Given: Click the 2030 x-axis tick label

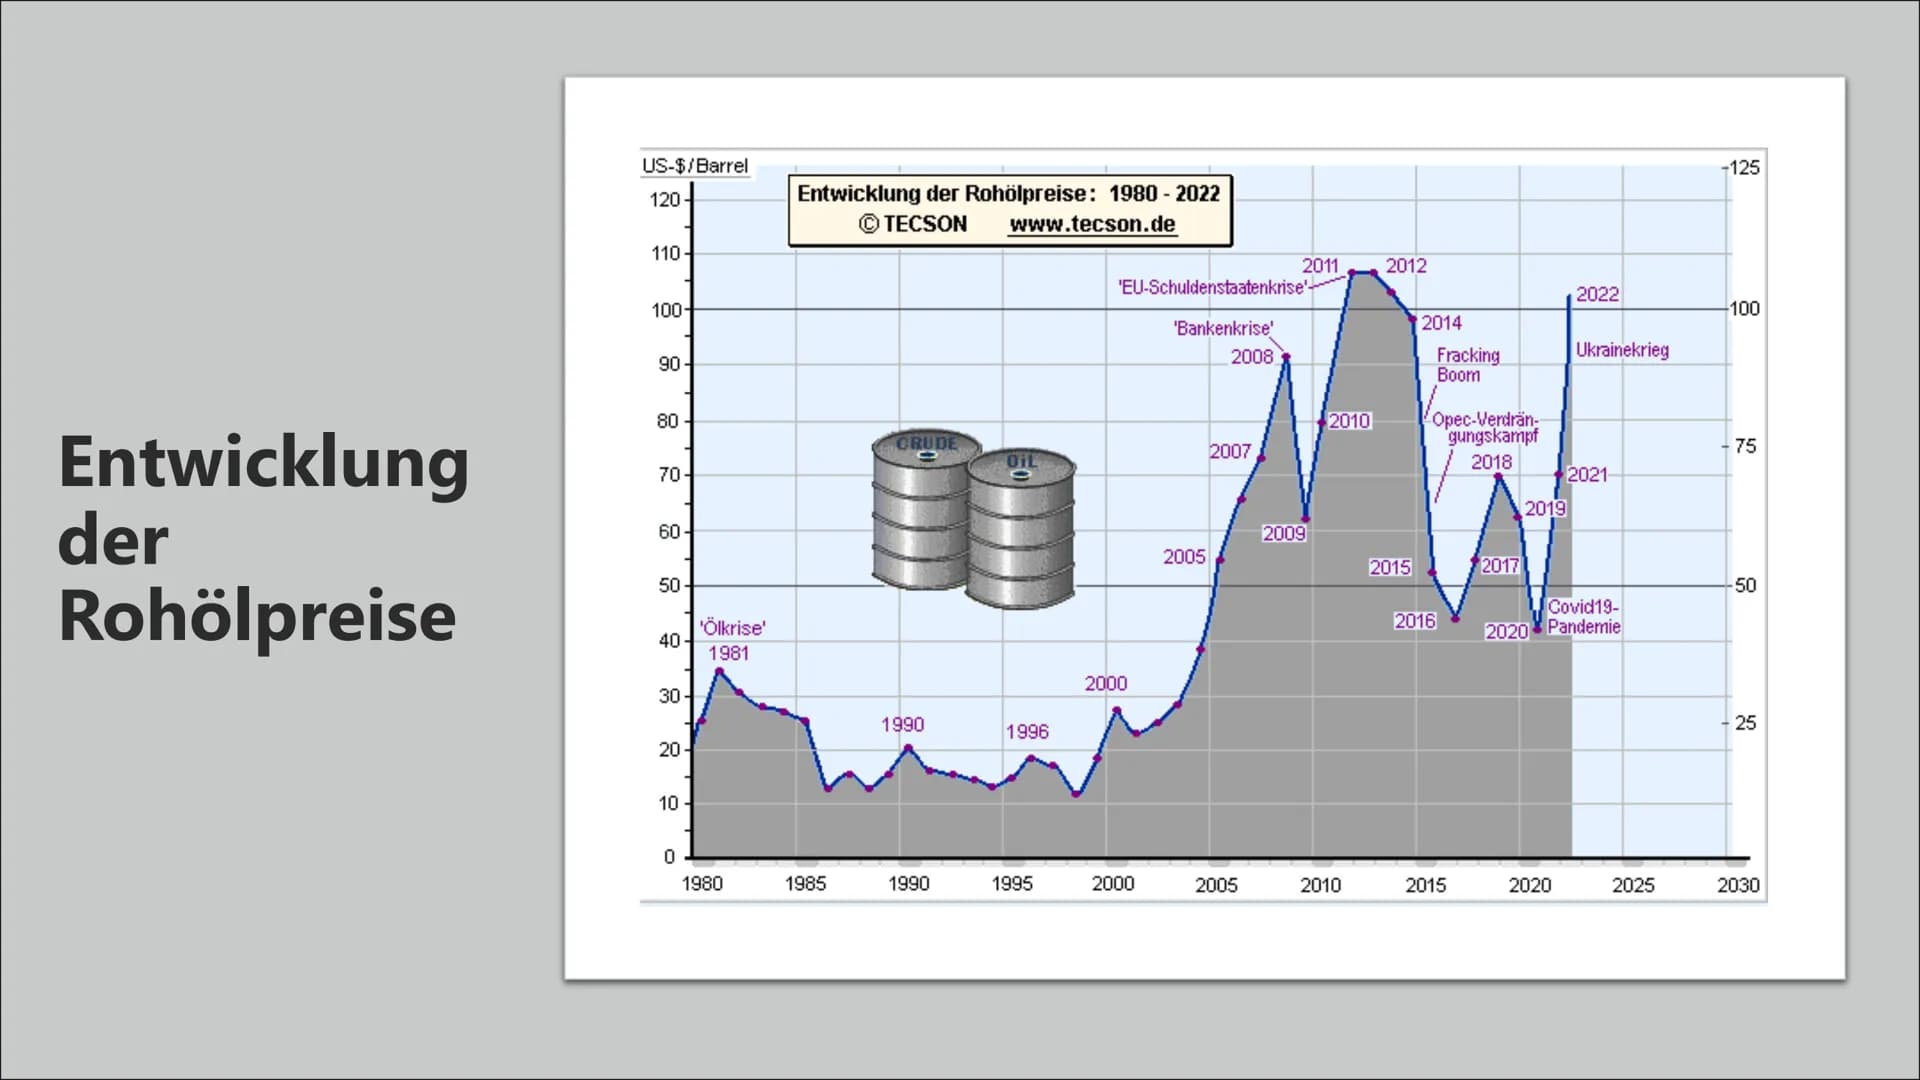Looking at the screenshot, I should click(1738, 885).
